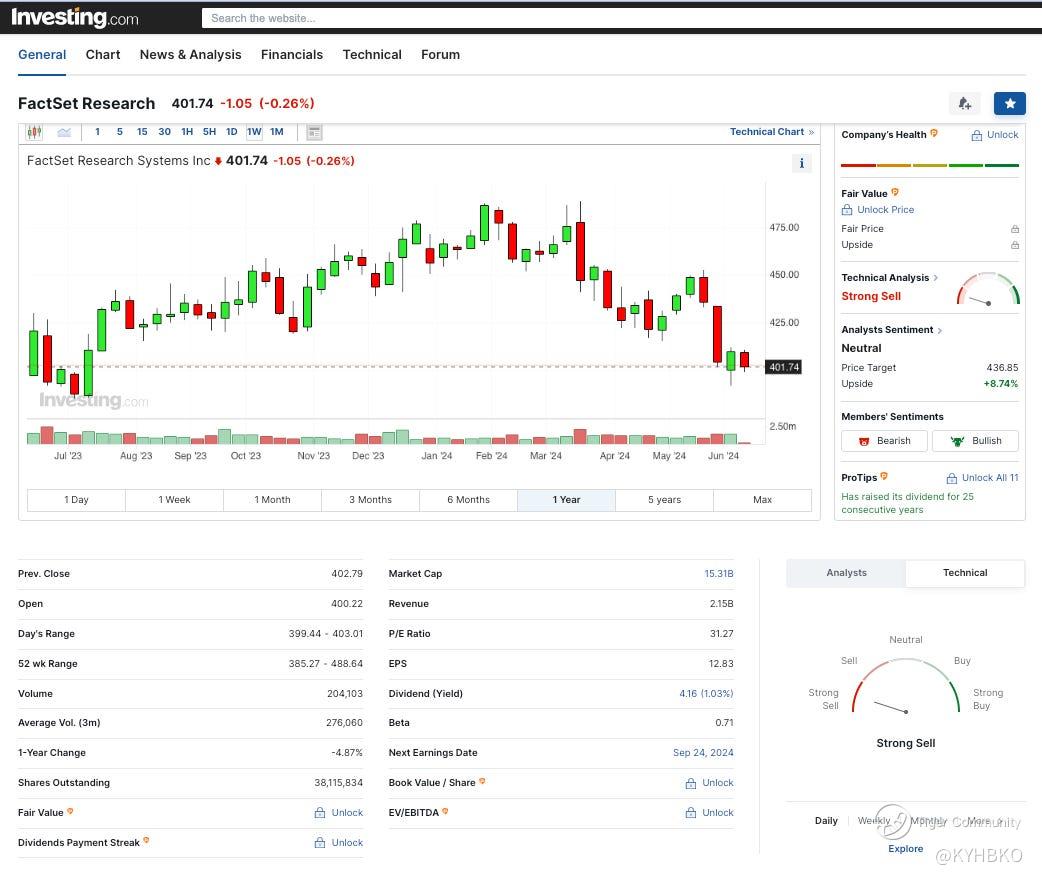Click the chart info icon
The width and height of the screenshot is (1042, 879).
click(x=801, y=163)
